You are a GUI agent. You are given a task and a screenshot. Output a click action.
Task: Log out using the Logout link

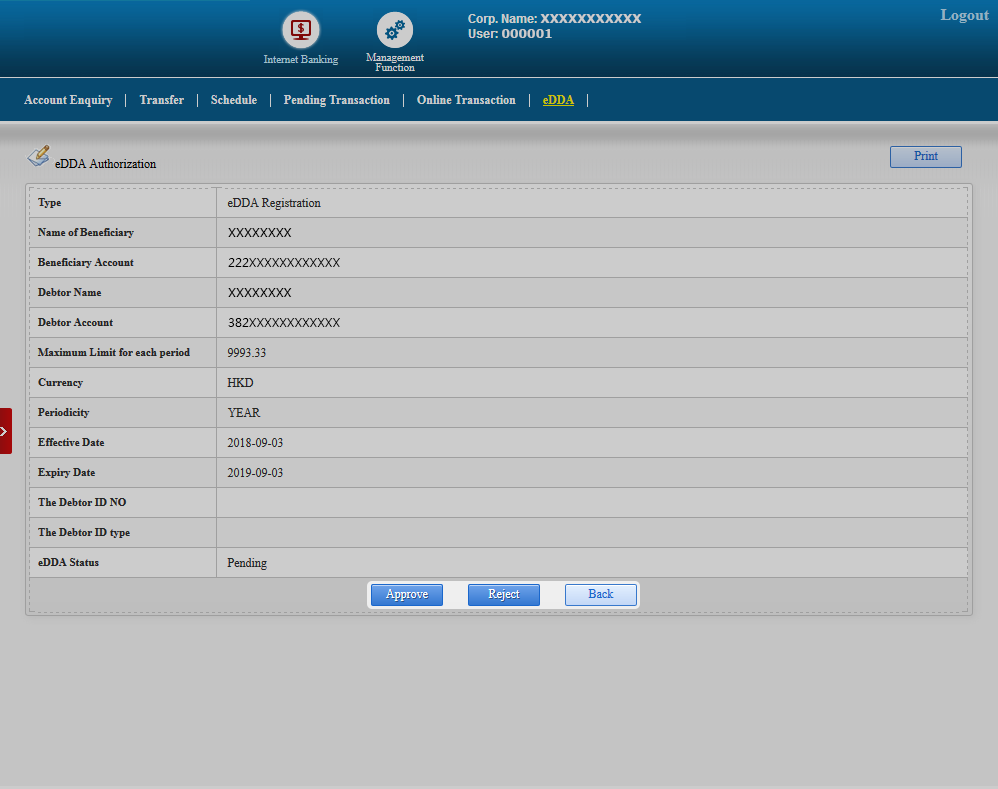(x=964, y=15)
